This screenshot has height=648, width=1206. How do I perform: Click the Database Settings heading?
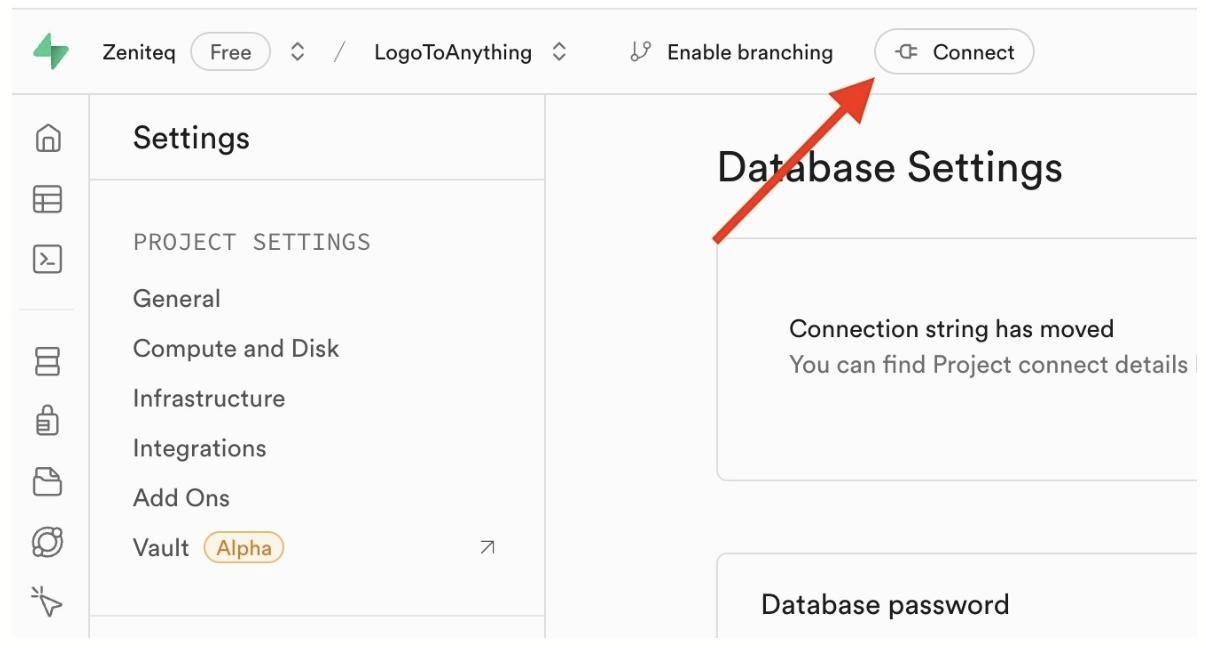[890, 167]
